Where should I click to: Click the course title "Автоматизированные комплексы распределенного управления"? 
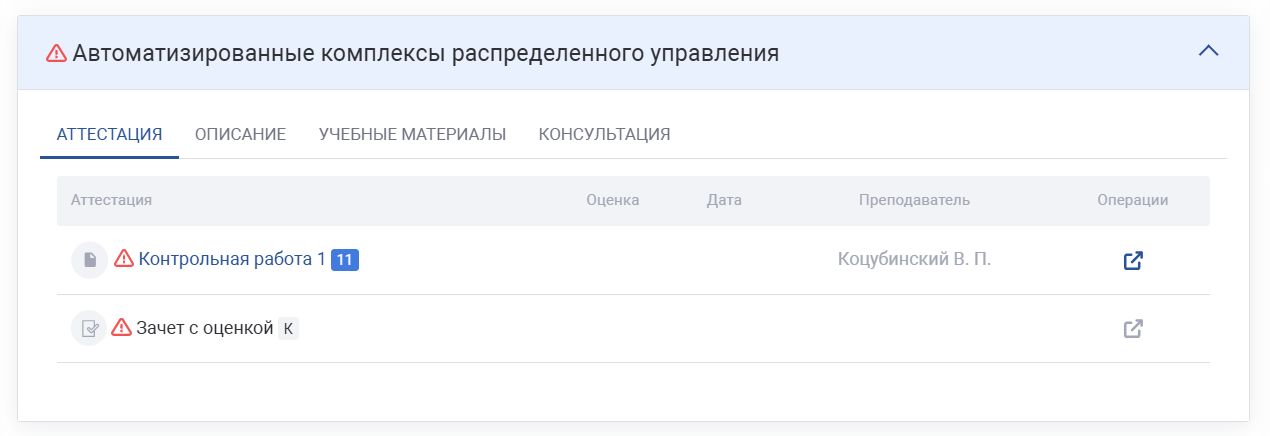(x=426, y=53)
